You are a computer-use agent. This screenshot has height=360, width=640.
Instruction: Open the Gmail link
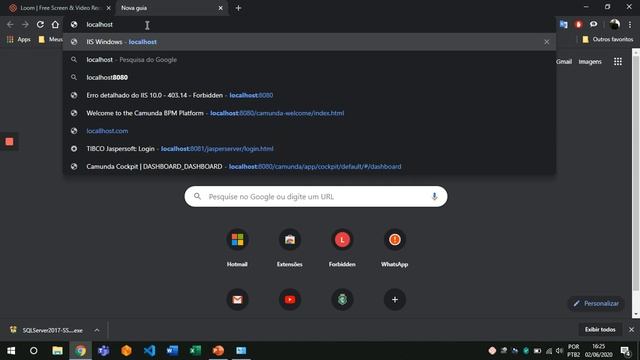(x=564, y=62)
